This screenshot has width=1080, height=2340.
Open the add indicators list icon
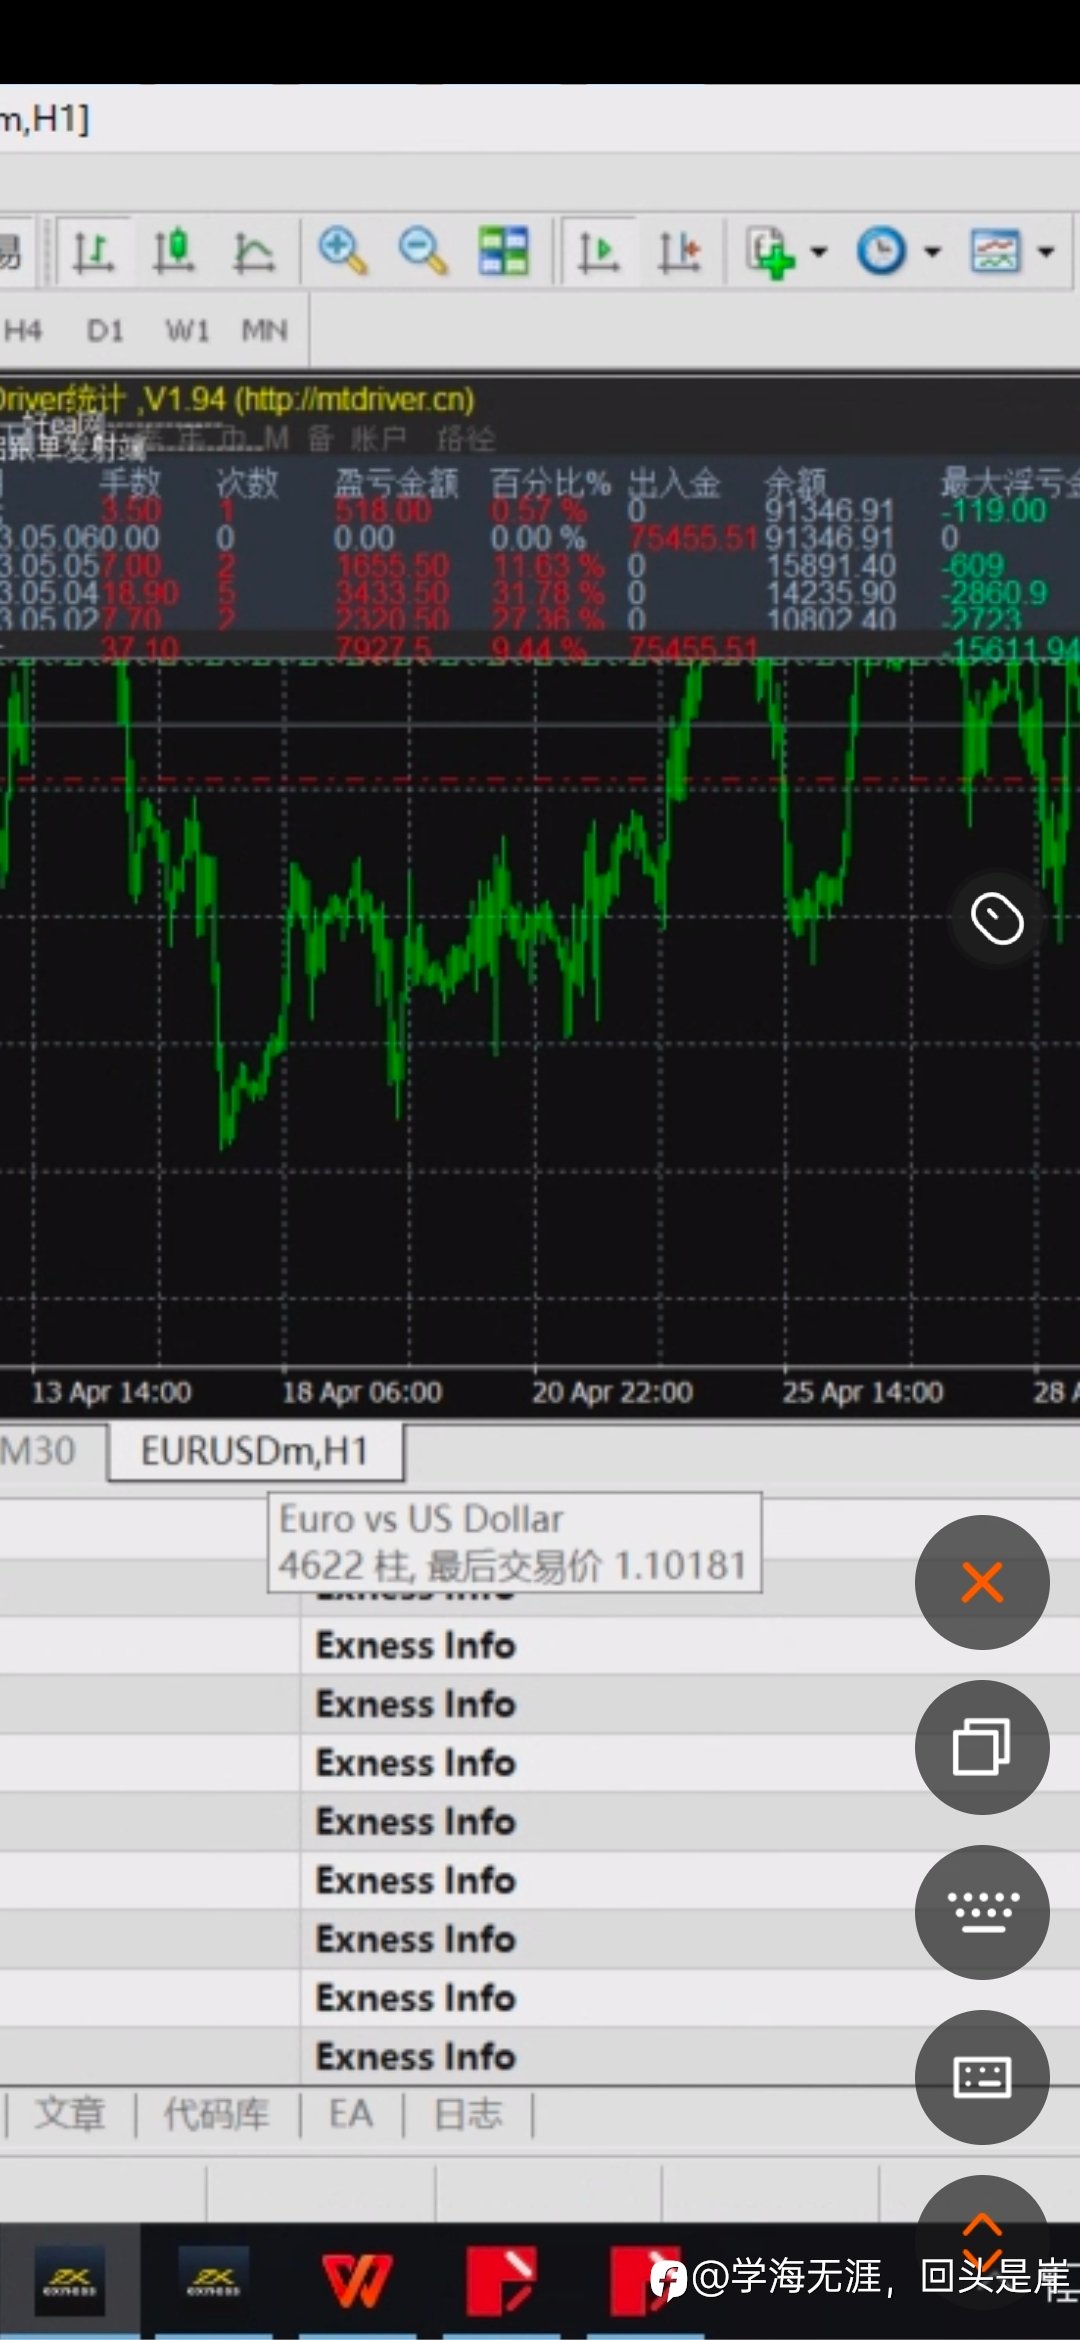(x=771, y=251)
